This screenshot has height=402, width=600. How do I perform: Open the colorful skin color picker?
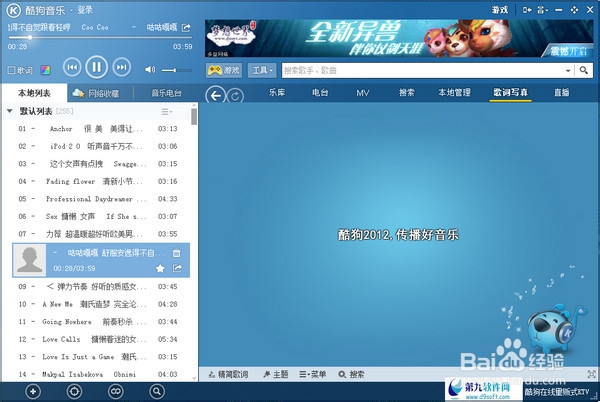coord(46,70)
